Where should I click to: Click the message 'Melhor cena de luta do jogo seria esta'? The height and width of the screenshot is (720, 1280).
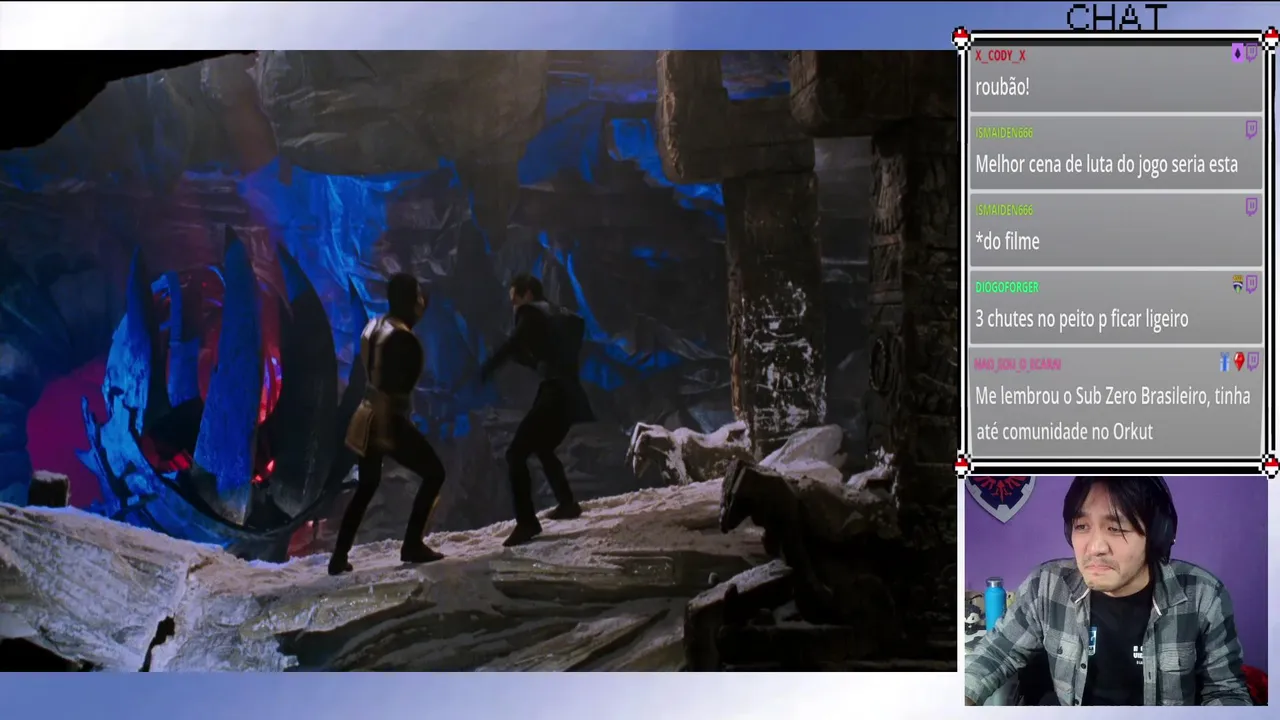click(1106, 164)
